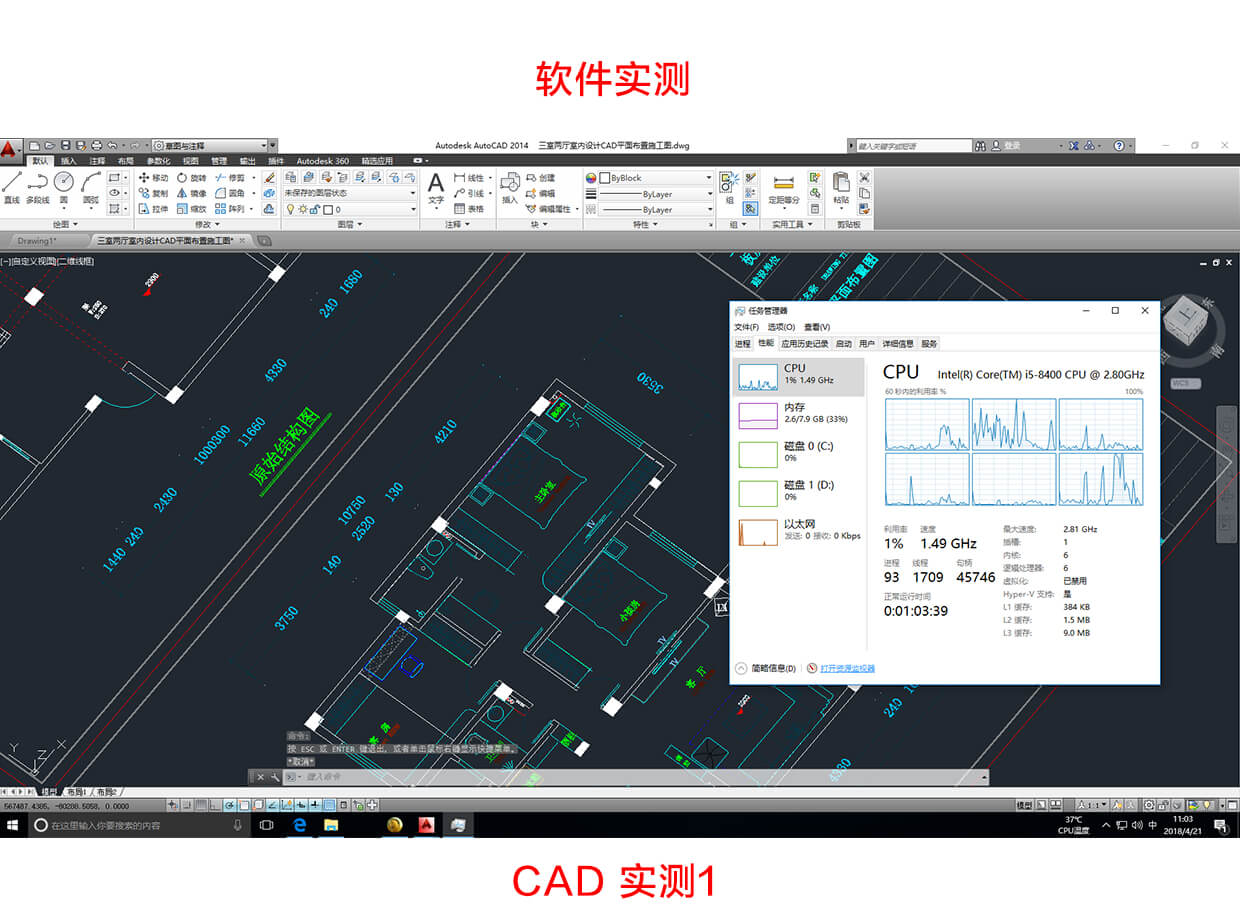Screen dimensions: 1240x920
Task: Click the Task View taskbar icon
Action: 266,825
